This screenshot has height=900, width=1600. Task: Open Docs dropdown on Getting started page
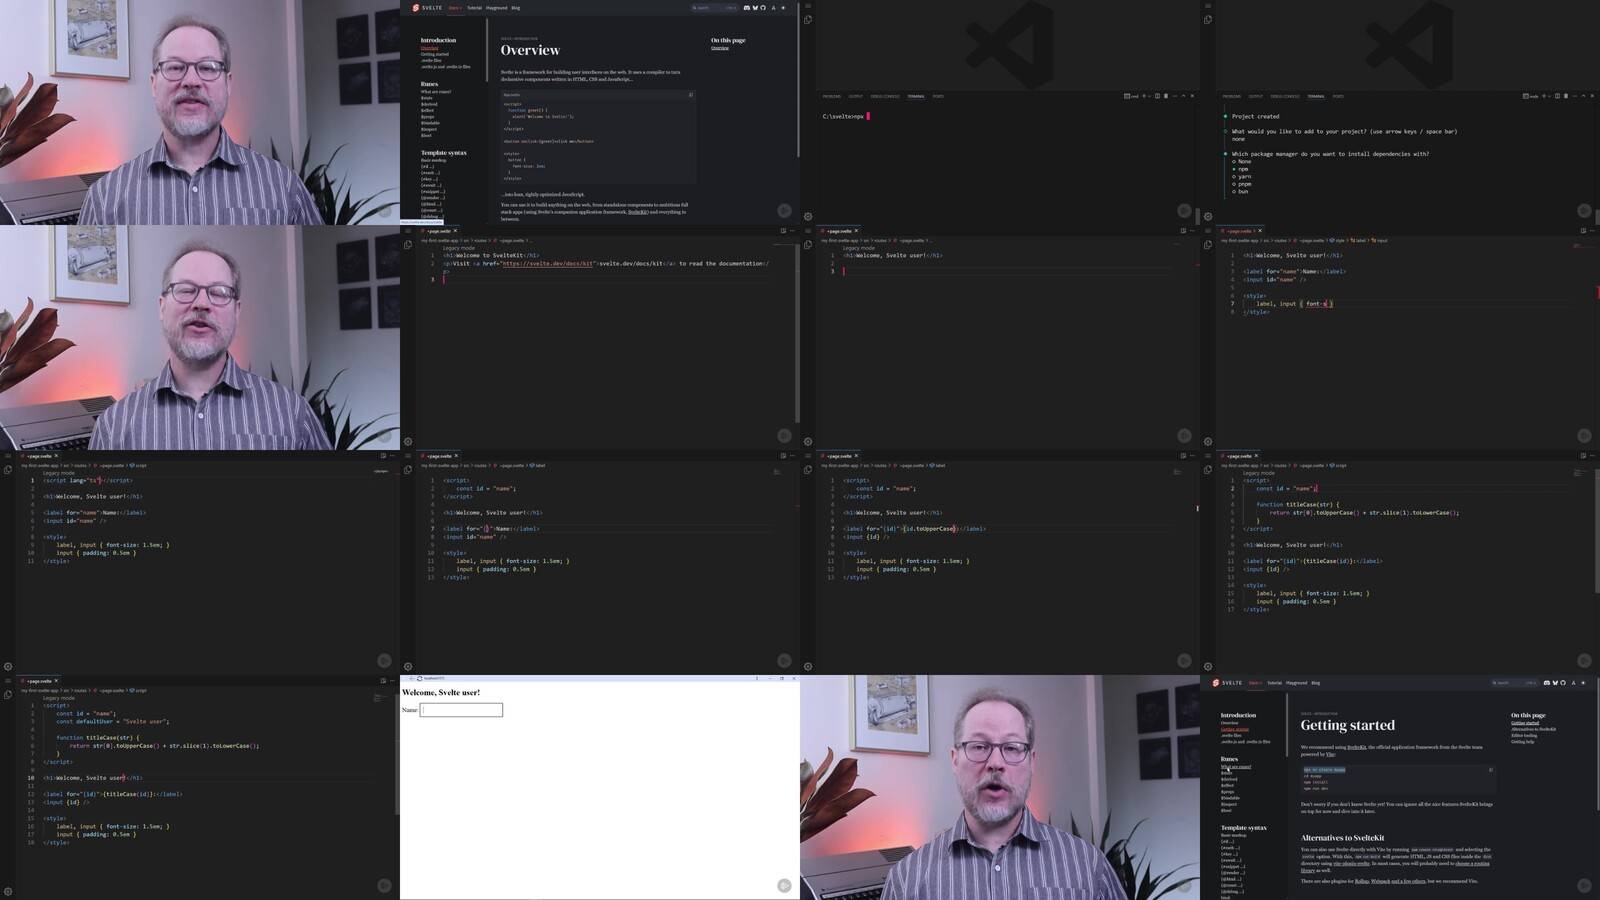1255,683
